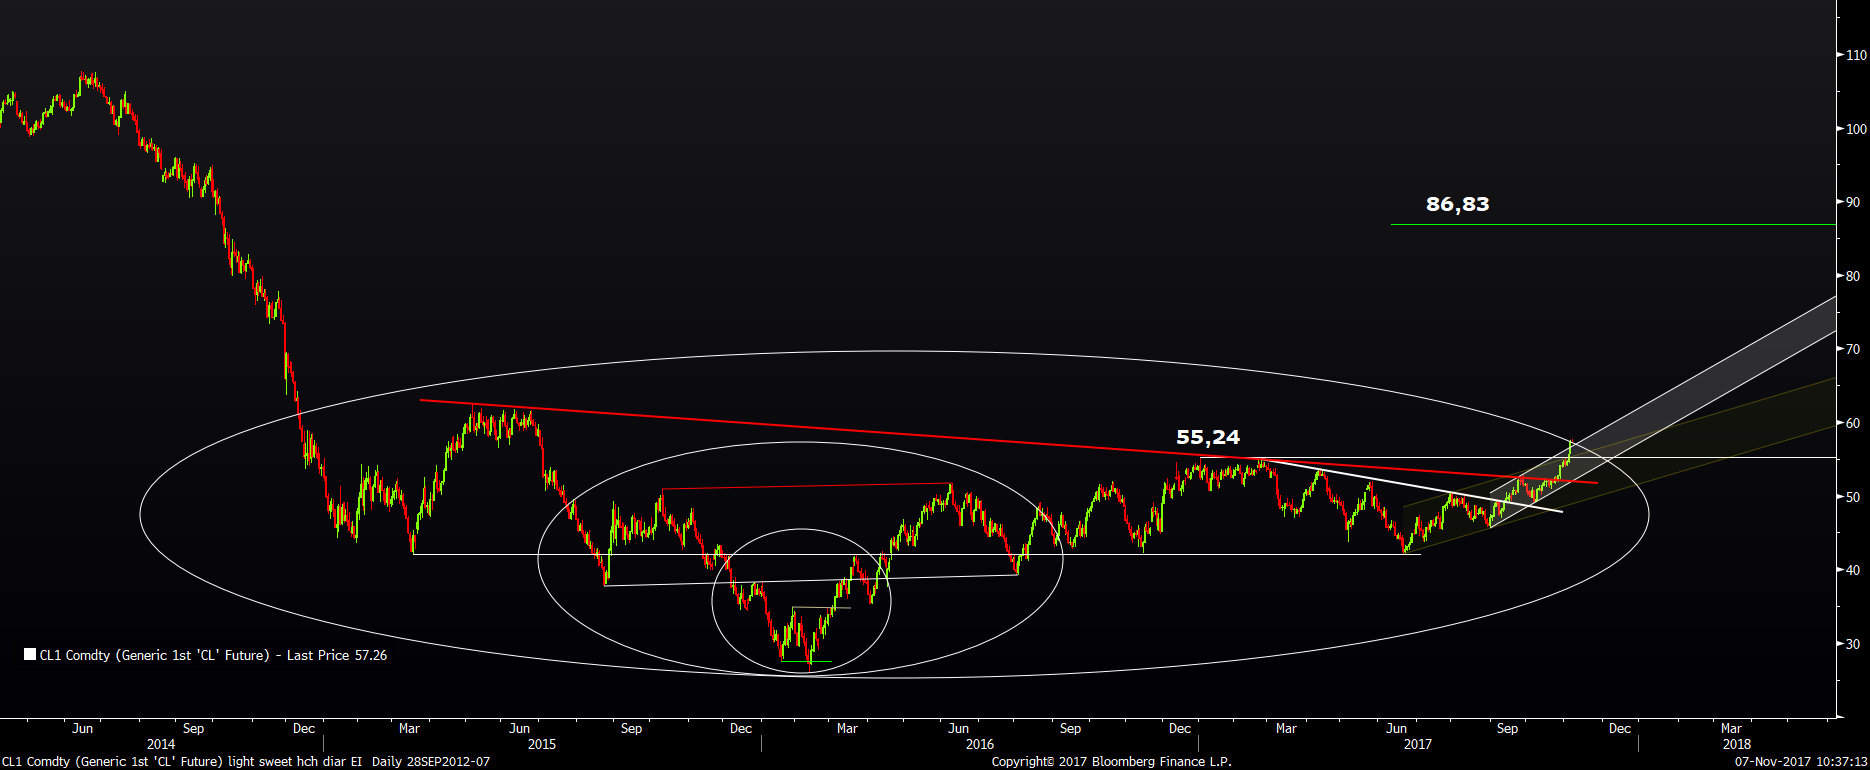Click the Bloomberg Finance L.P. copyright notice
This screenshot has width=1870, height=770.
(x=1112, y=762)
